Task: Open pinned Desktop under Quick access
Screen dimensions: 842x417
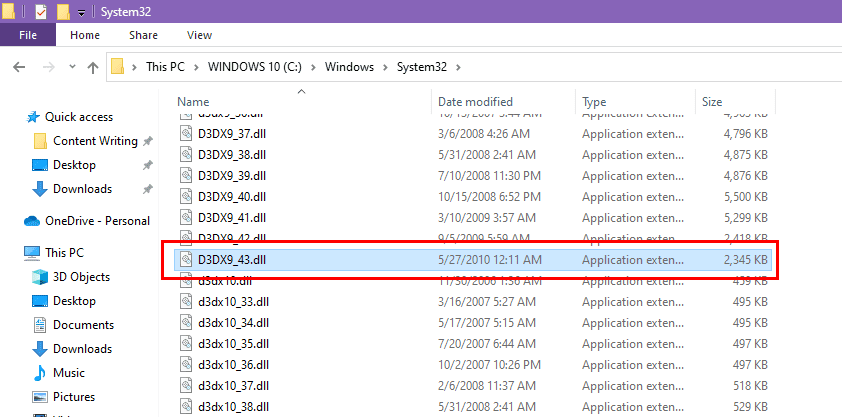Action: [x=74, y=165]
